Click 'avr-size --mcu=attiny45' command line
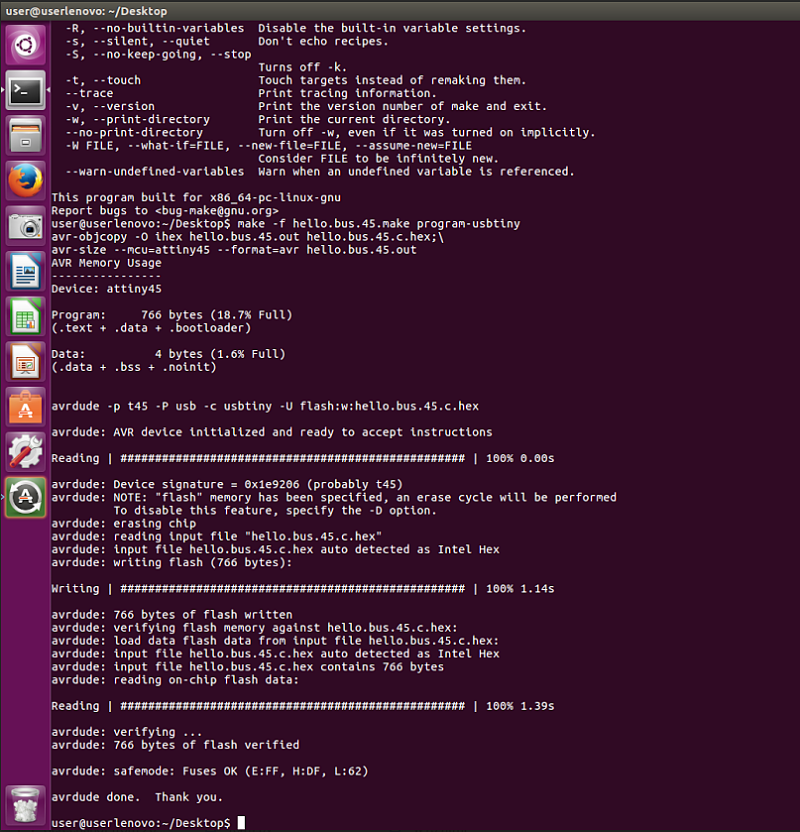Screen dimensions: 800x832 coord(234,250)
